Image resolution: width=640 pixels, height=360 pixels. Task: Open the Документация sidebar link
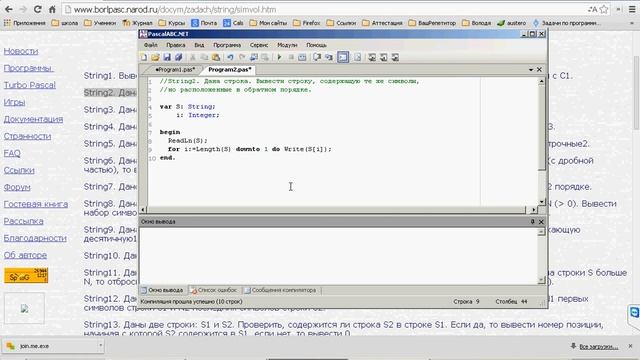pos(33,119)
